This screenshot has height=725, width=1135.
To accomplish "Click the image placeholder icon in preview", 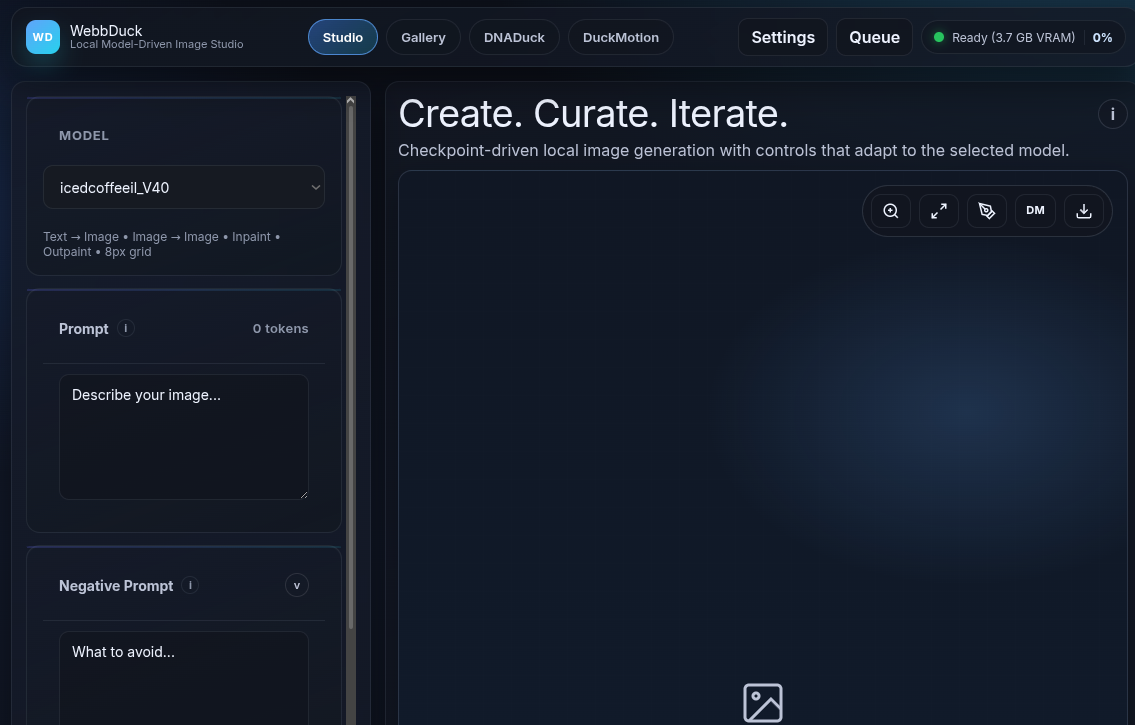I will [763, 703].
